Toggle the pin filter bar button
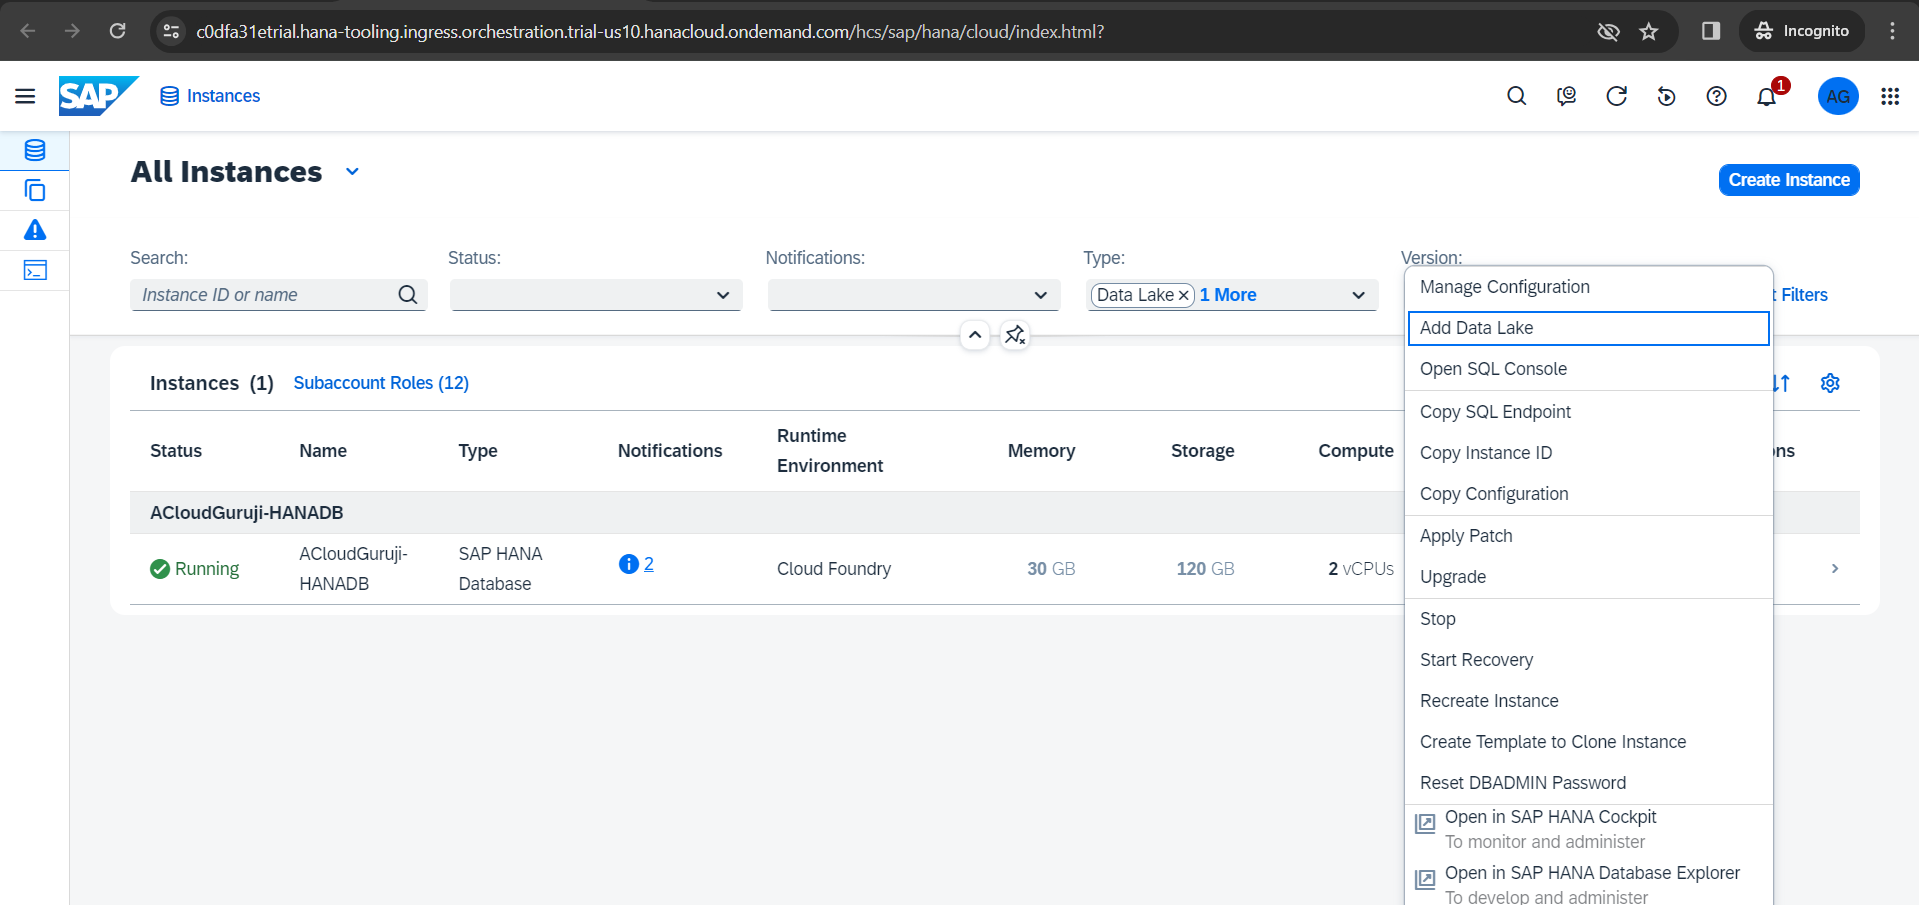The image size is (1919, 905). [1015, 335]
